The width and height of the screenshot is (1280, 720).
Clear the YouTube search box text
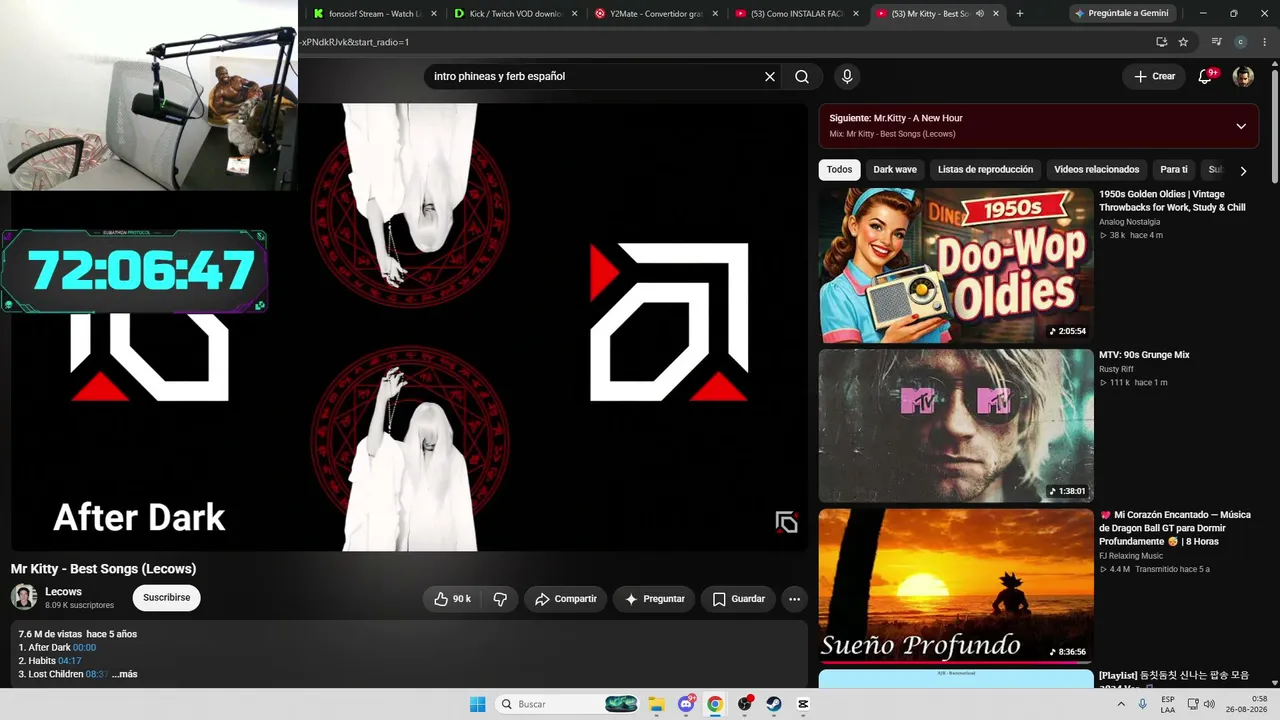(770, 76)
